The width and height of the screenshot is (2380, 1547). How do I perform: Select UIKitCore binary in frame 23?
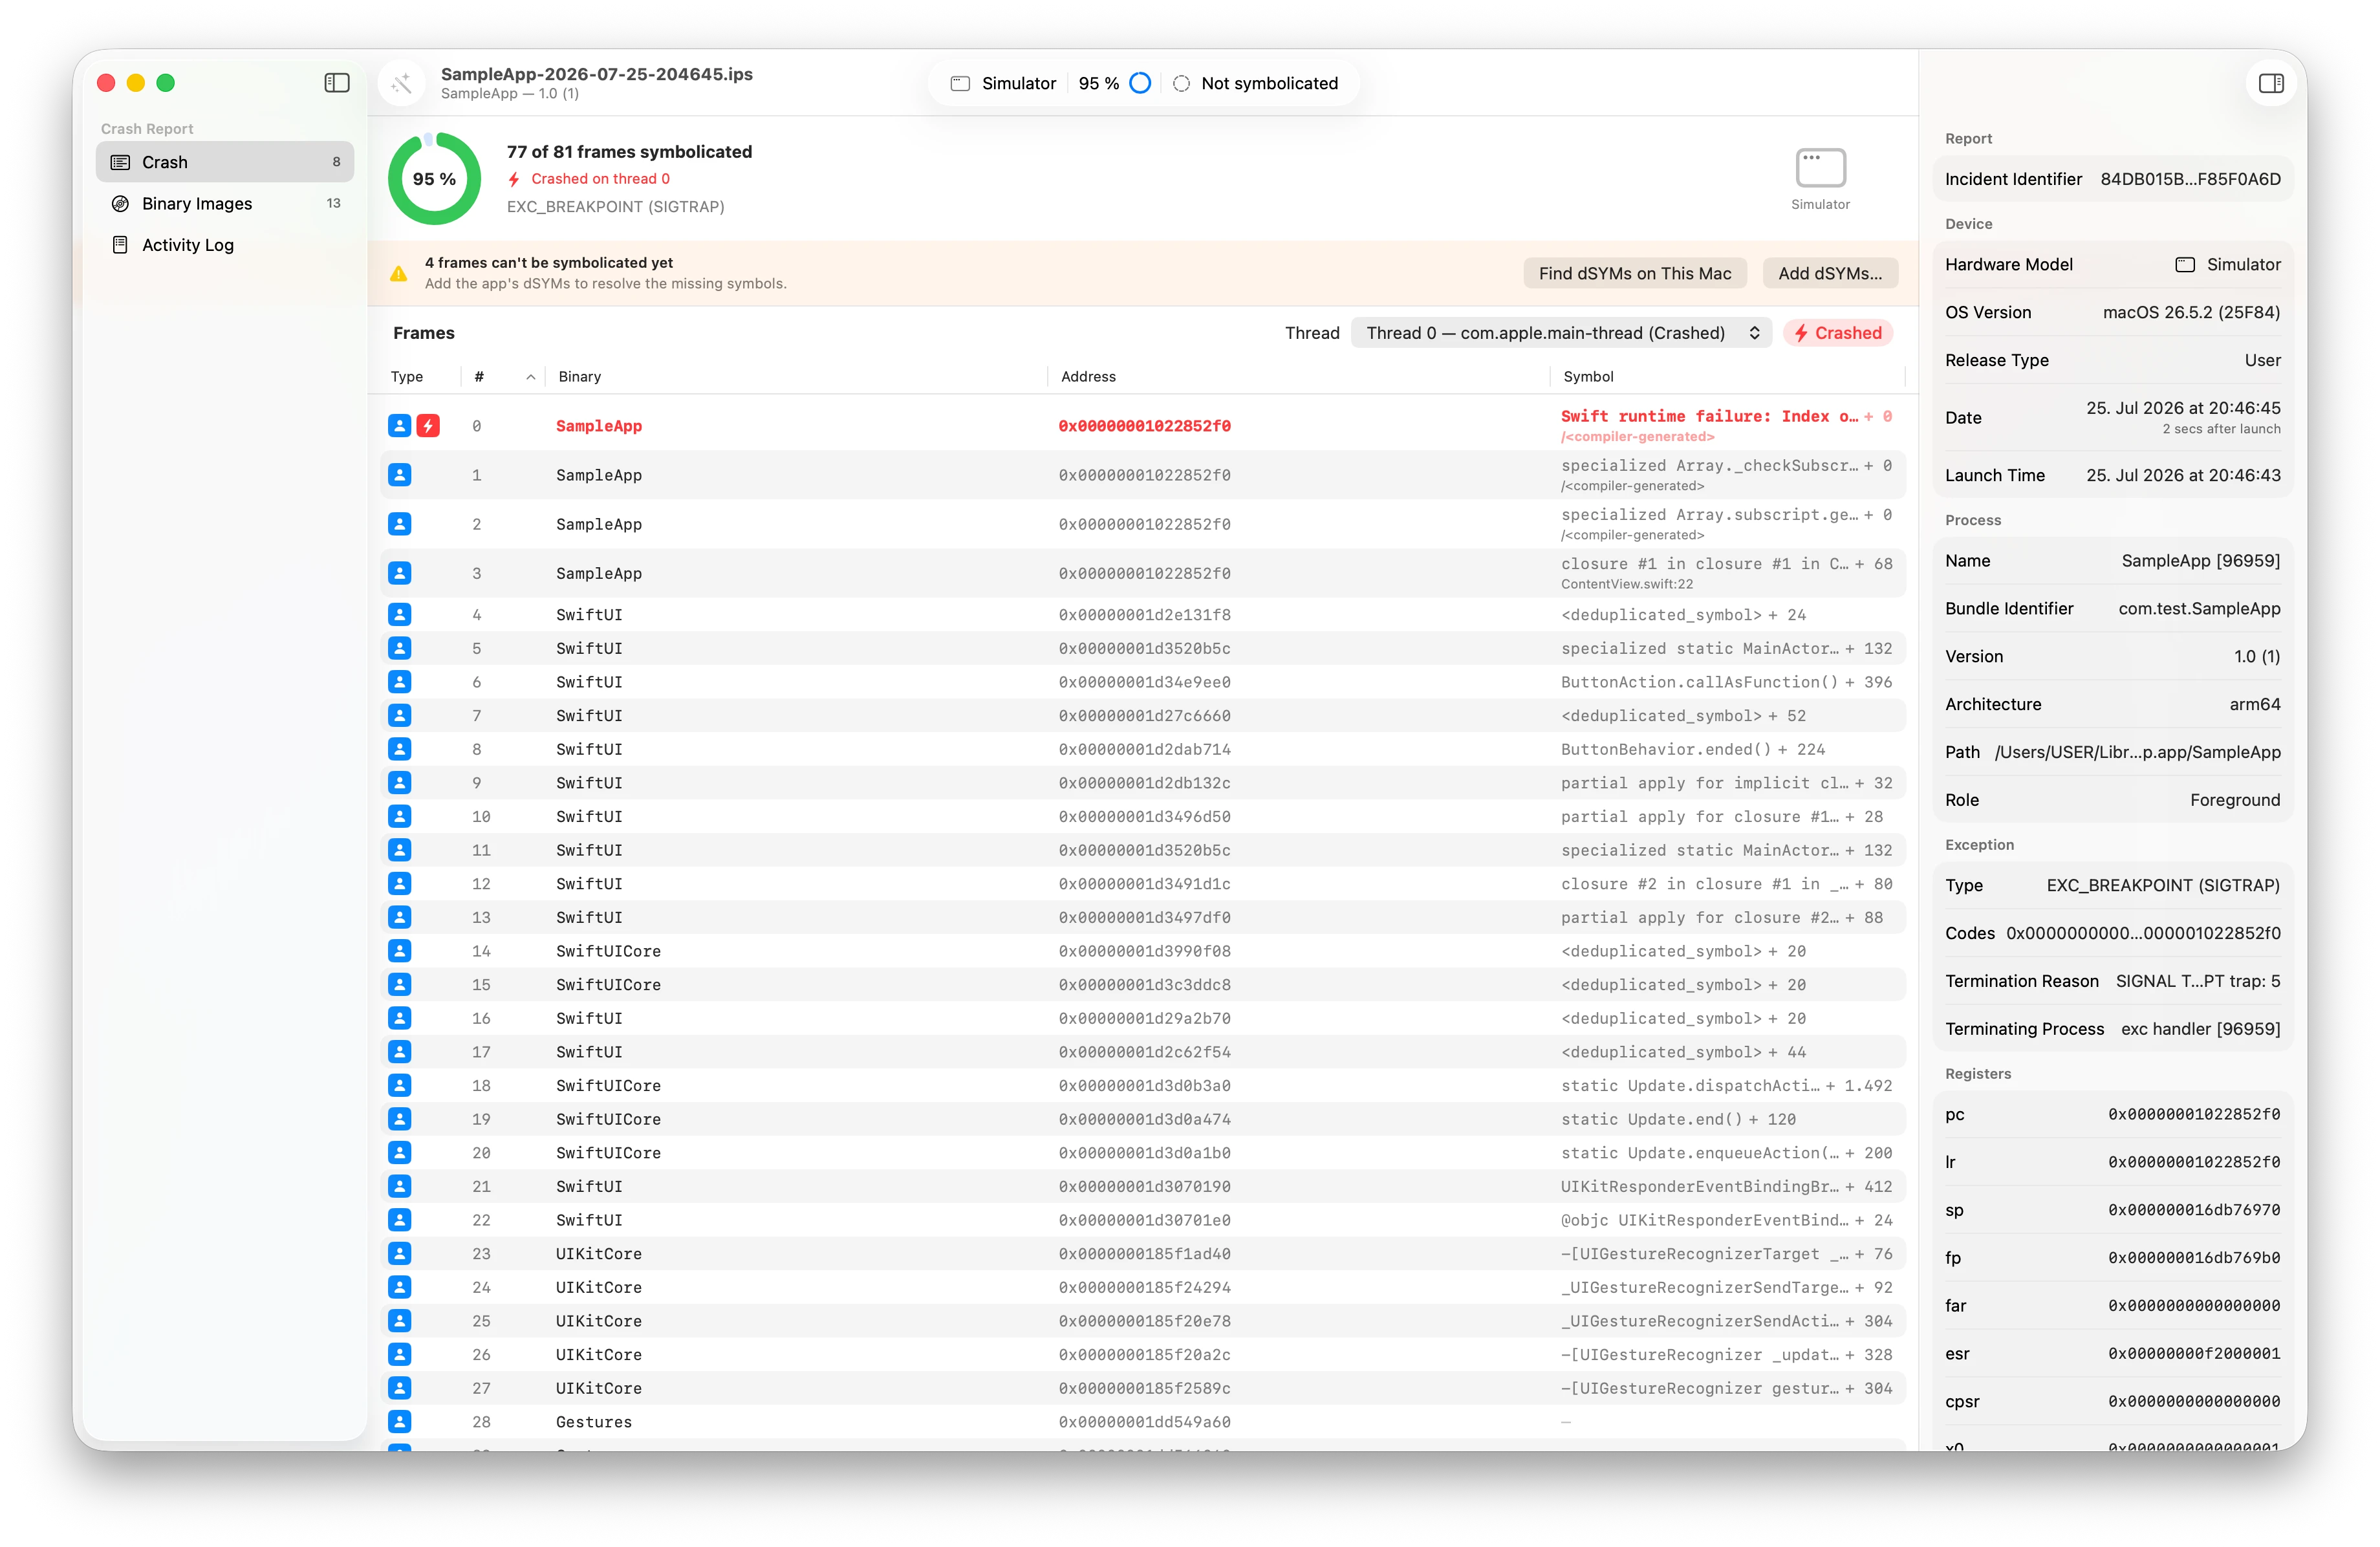pos(598,1254)
